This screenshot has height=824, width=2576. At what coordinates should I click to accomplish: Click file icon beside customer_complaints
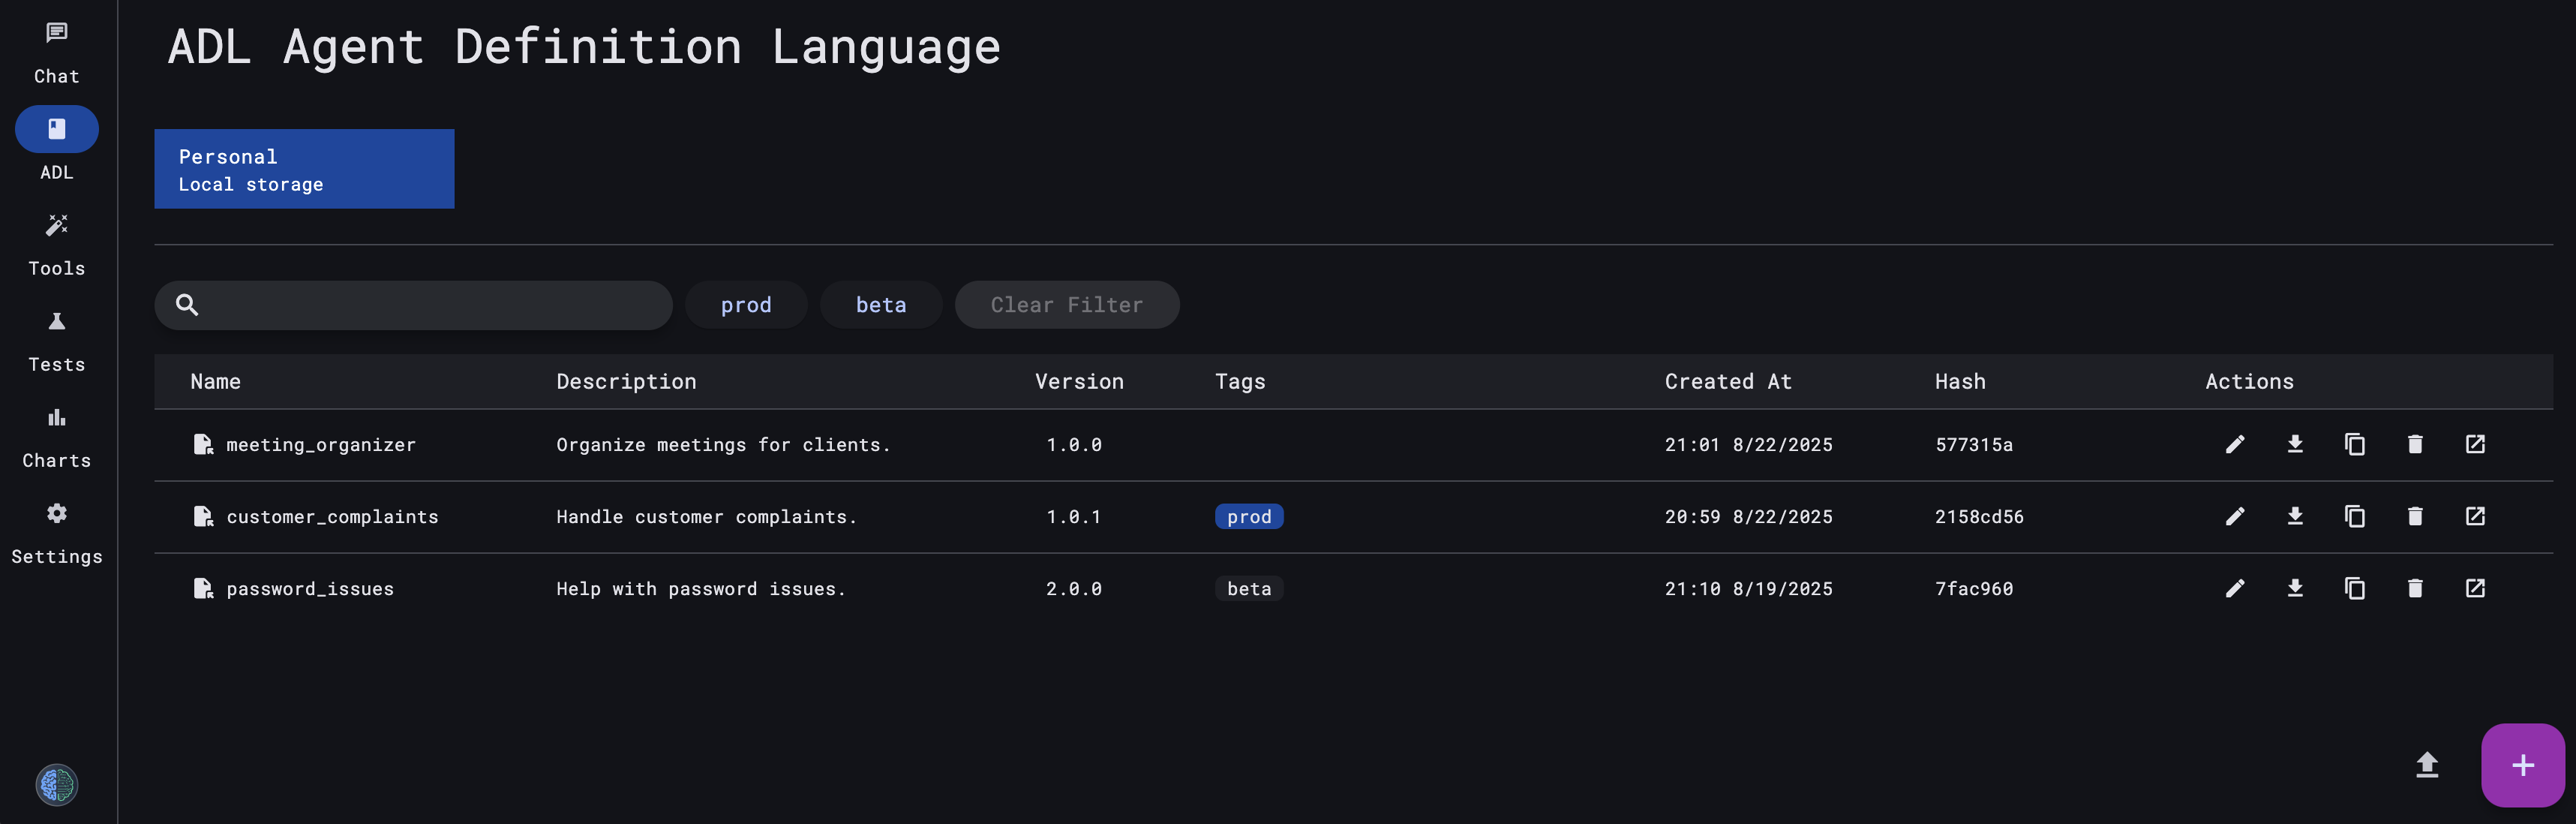tap(203, 516)
